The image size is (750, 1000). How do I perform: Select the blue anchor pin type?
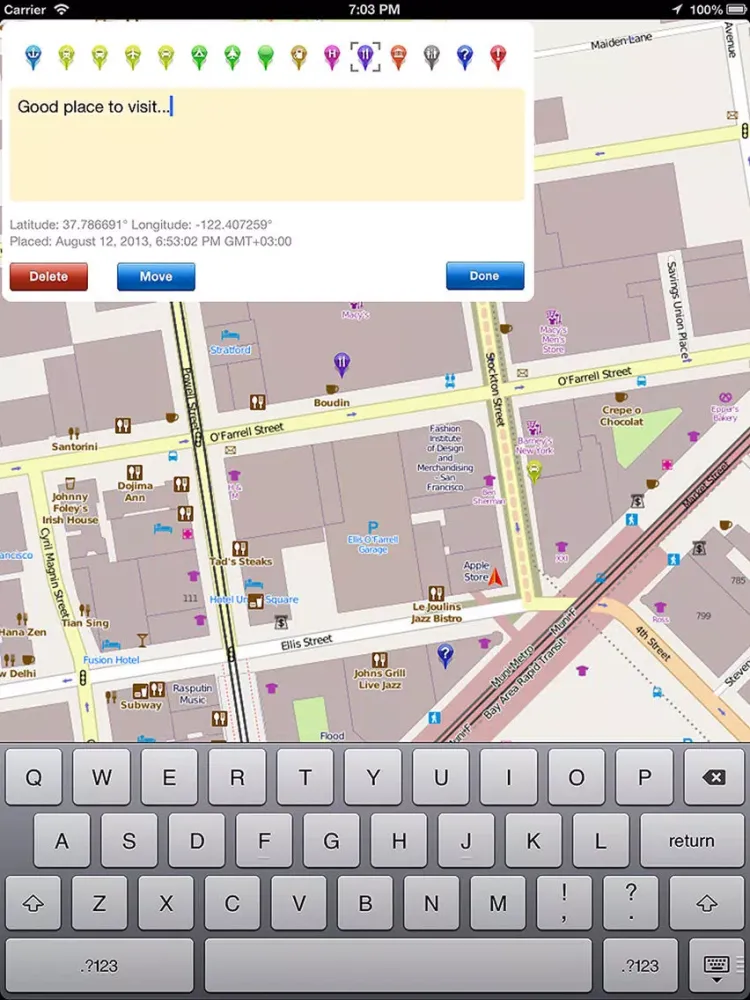(33, 57)
